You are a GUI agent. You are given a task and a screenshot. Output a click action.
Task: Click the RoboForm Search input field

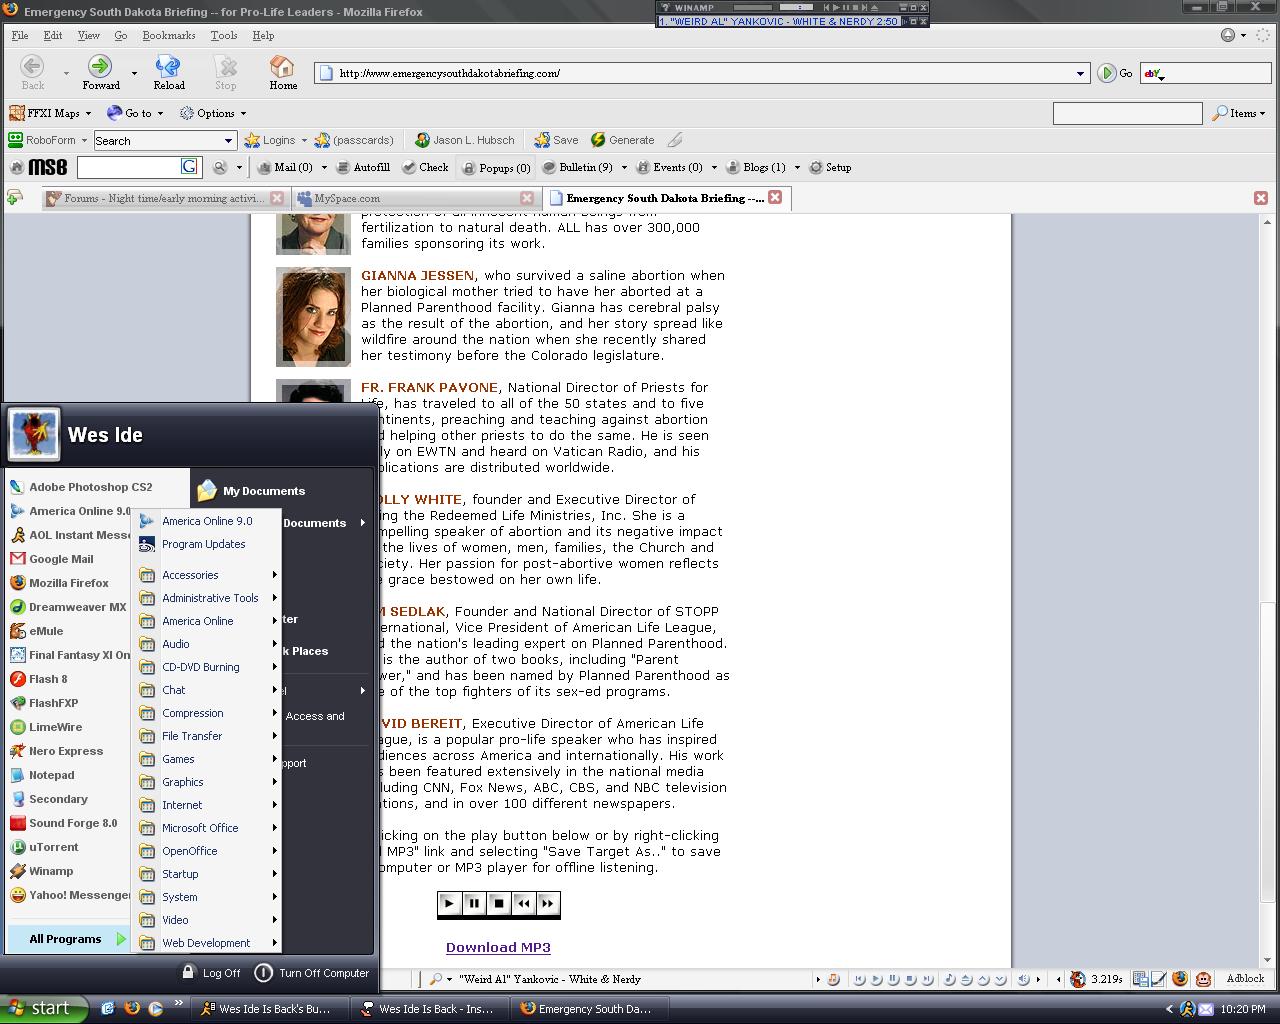[157, 141]
